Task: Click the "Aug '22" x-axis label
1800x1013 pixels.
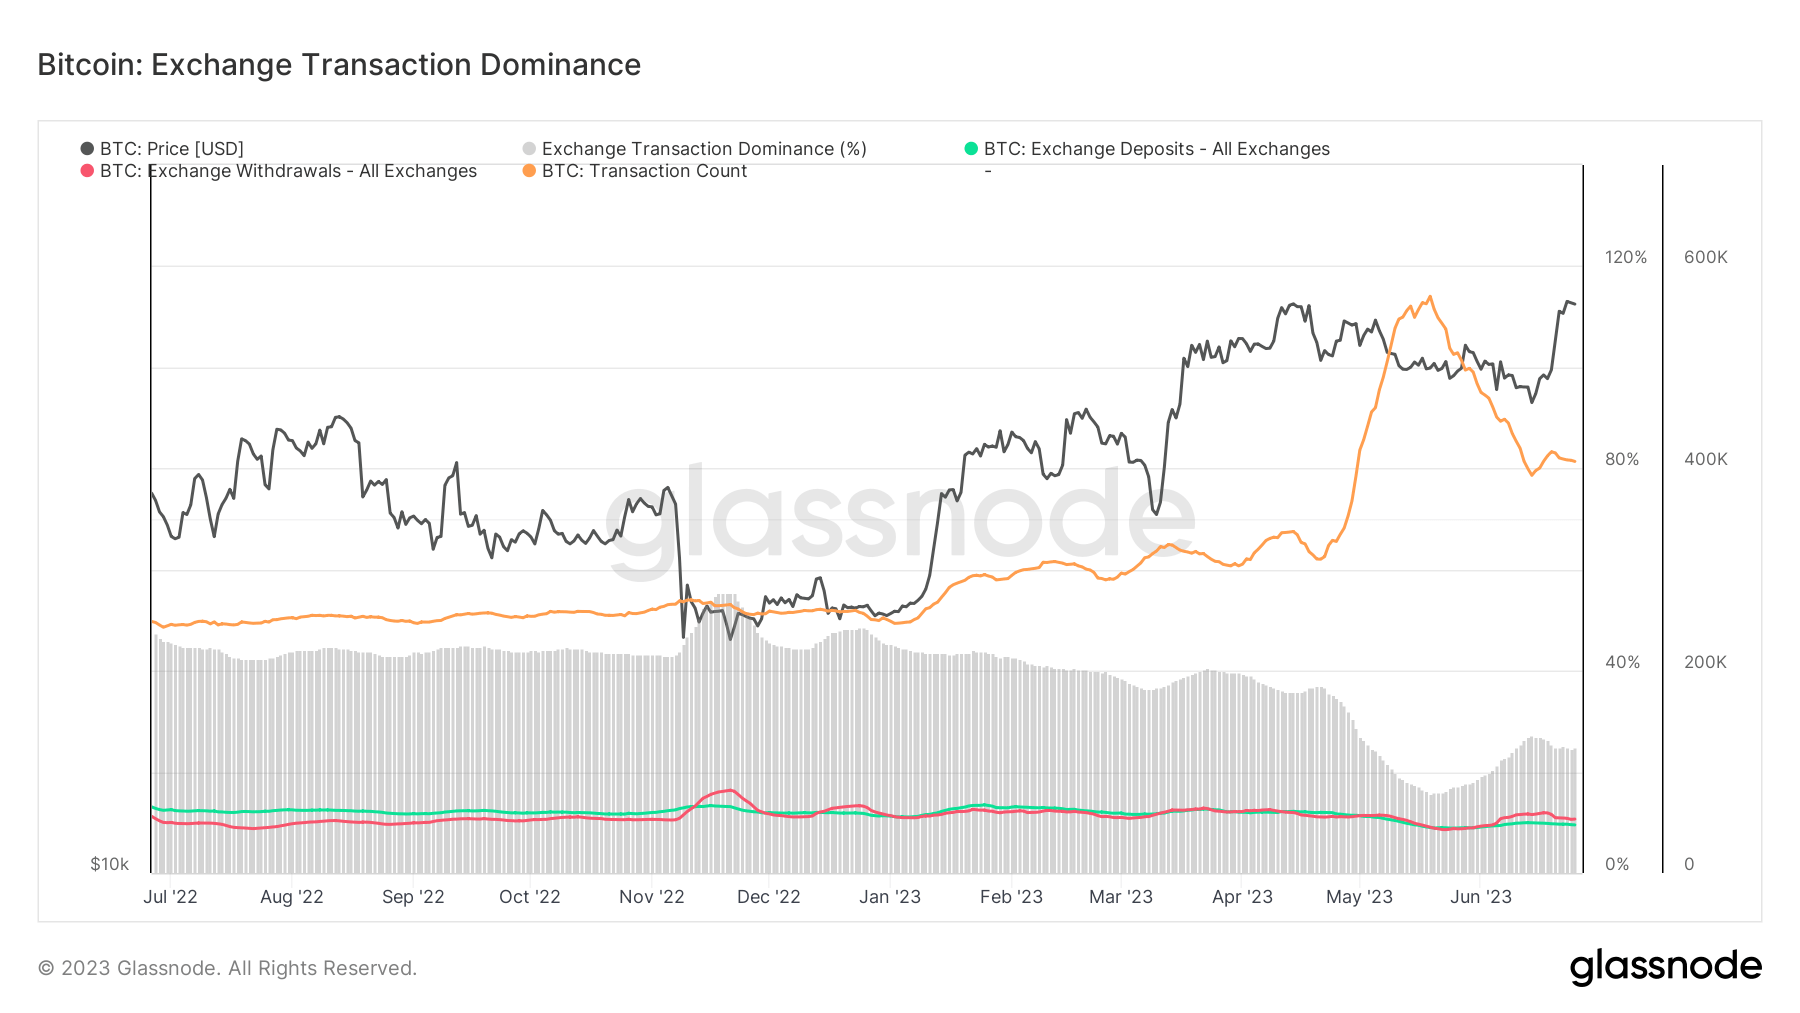Action: pyautogui.click(x=292, y=897)
